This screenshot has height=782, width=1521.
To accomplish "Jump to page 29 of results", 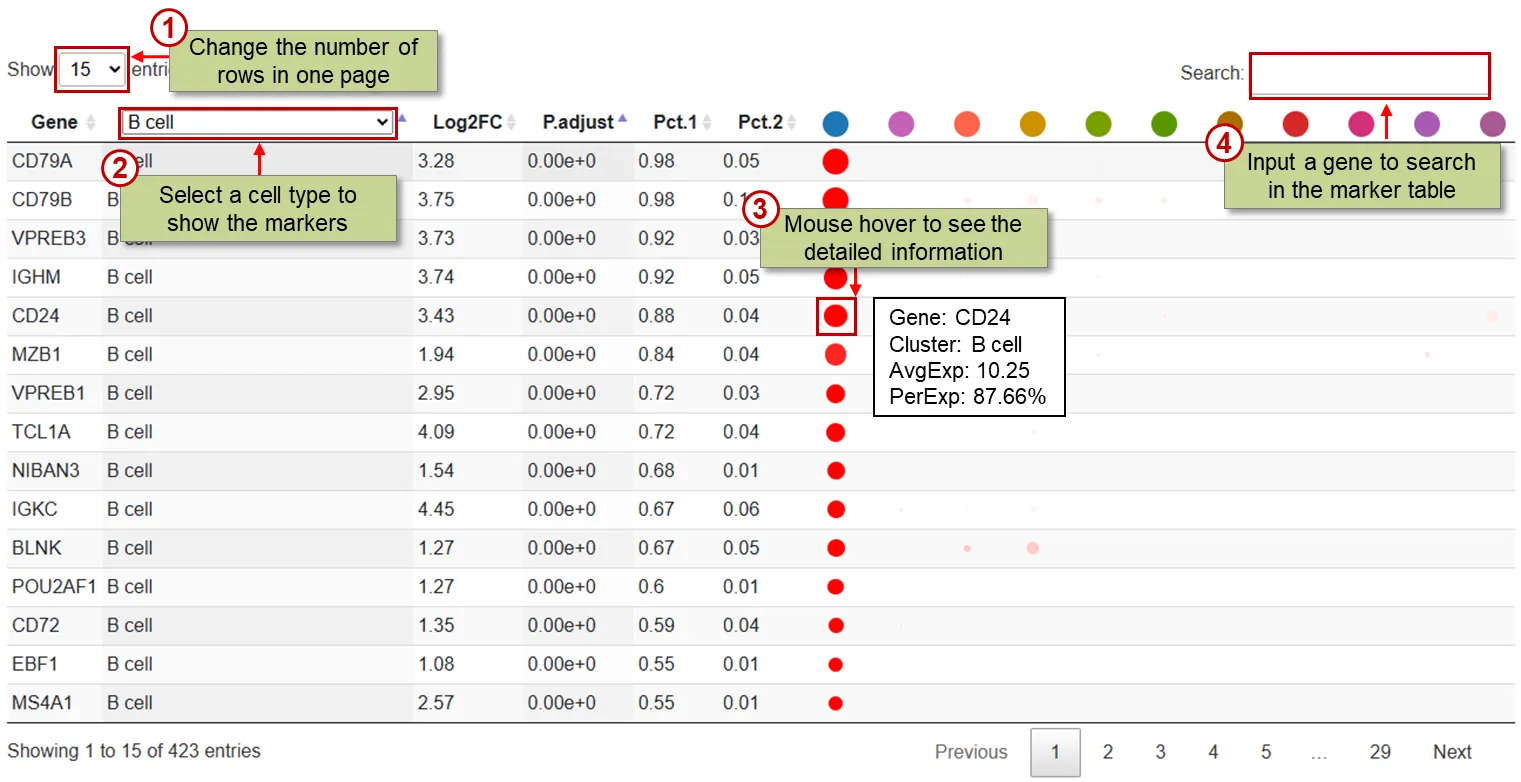I will (x=1380, y=751).
